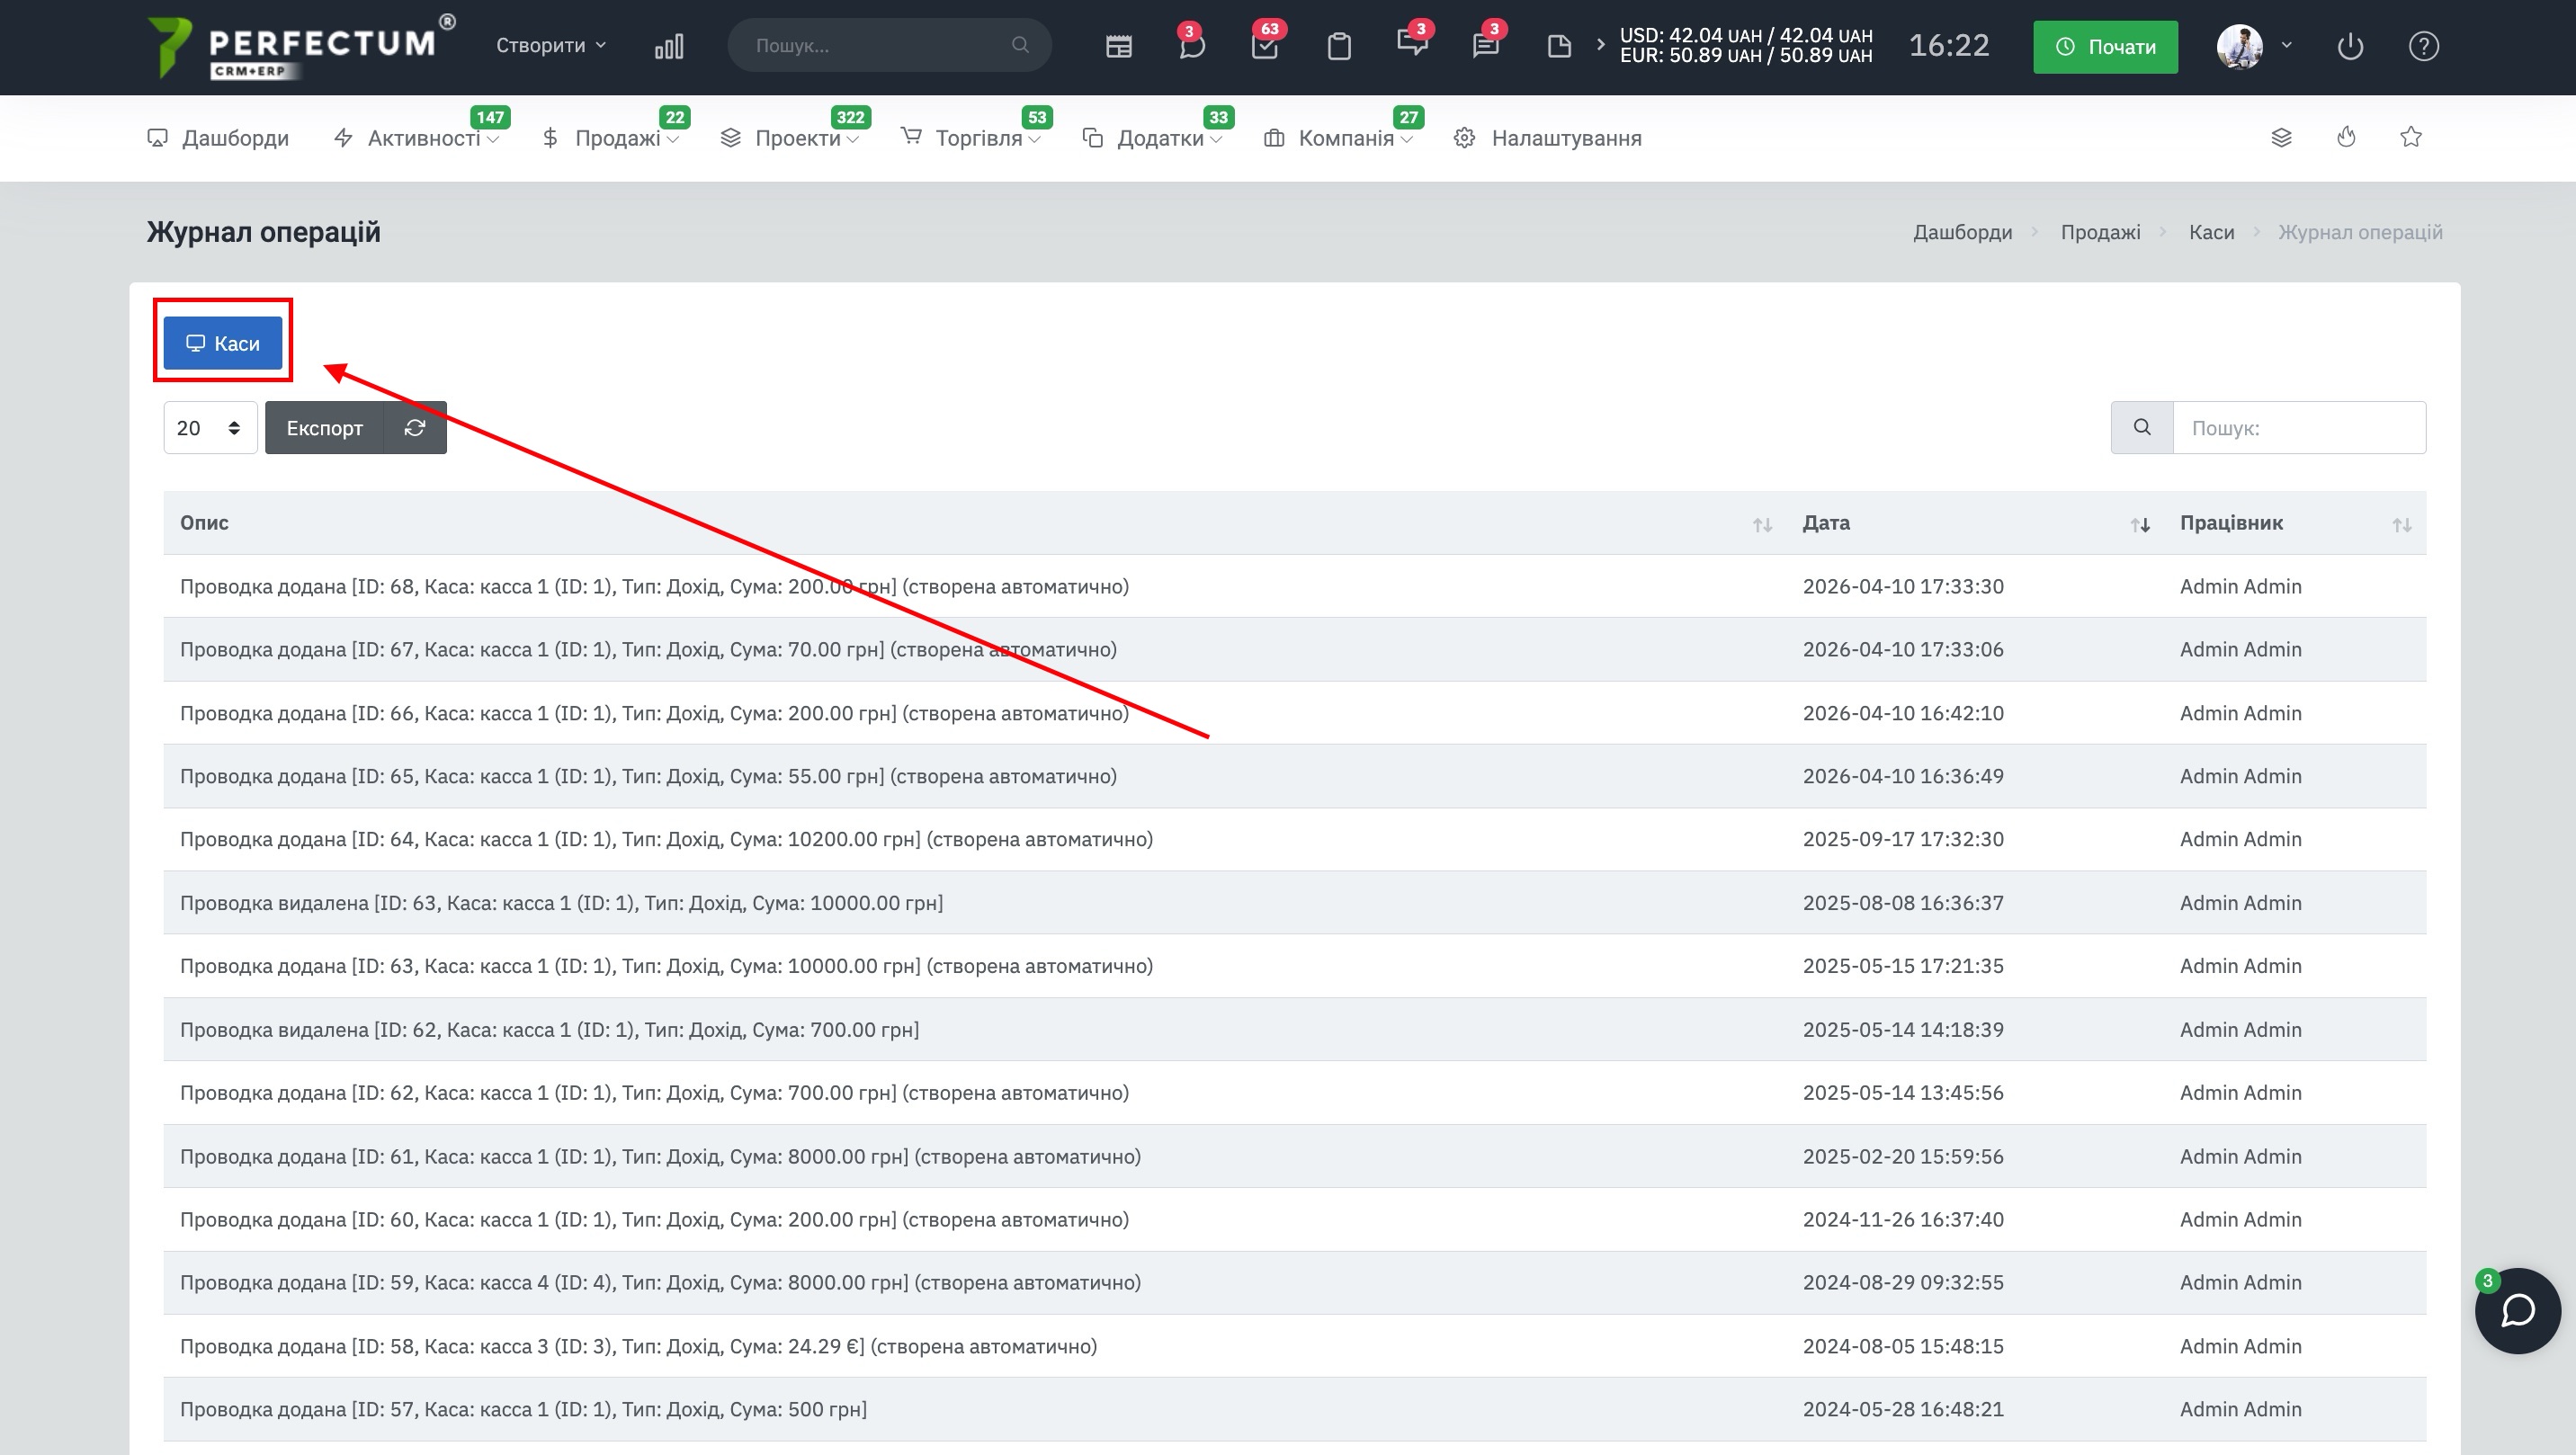Click the flame icon in menu bar
Screen dimensions: 2576x1455
pos(2346,137)
